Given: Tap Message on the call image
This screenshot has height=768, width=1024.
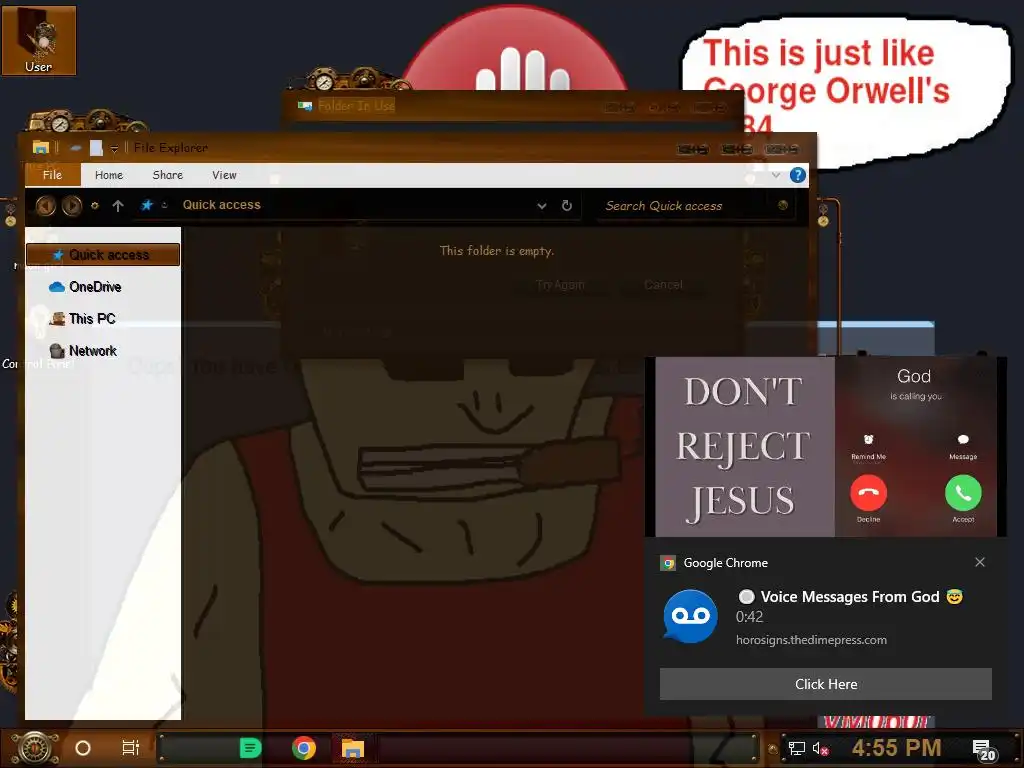Looking at the screenshot, I should click(x=963, y=446).
